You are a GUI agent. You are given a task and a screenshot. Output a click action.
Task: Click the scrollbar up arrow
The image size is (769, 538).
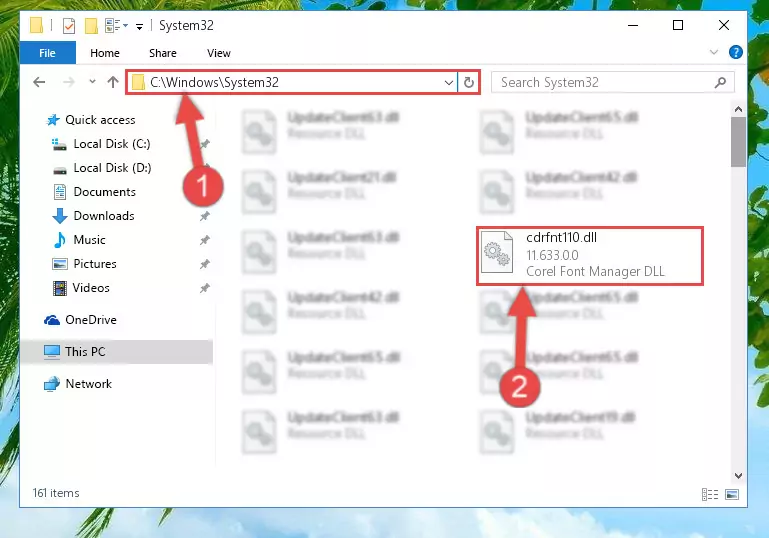point(738,109)
